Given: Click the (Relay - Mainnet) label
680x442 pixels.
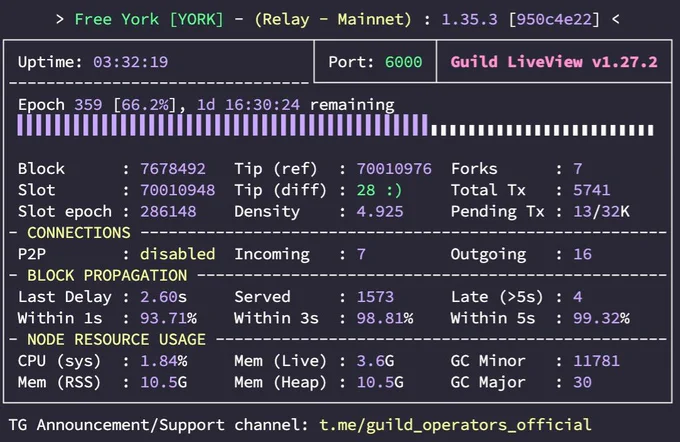Looking at the screenshot, I should (333, 20).
